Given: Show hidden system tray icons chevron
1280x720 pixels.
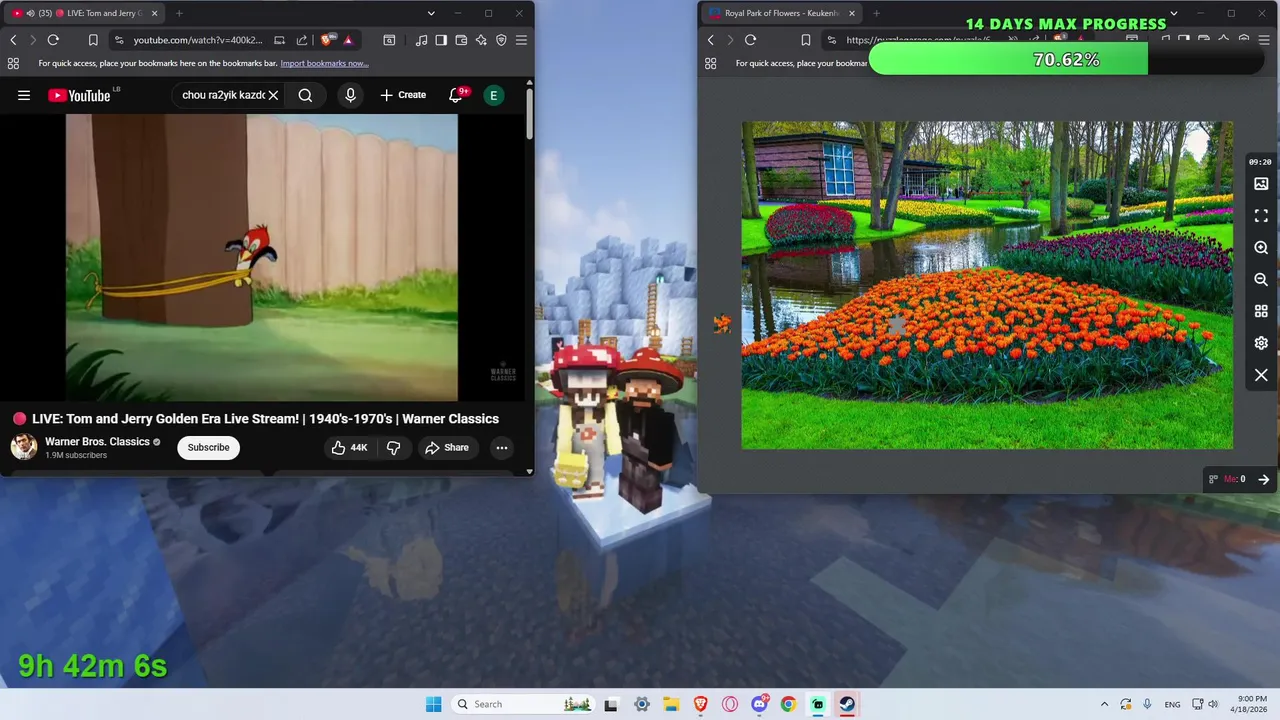Looking at the screenshot, I should pyautogui.click(x=1104, y=704).
